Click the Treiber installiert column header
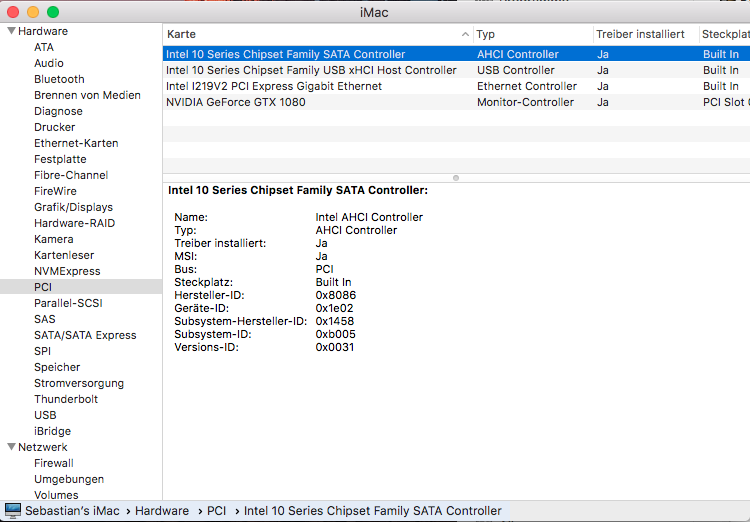Viewport: 750px width, 522px height. 640,34
